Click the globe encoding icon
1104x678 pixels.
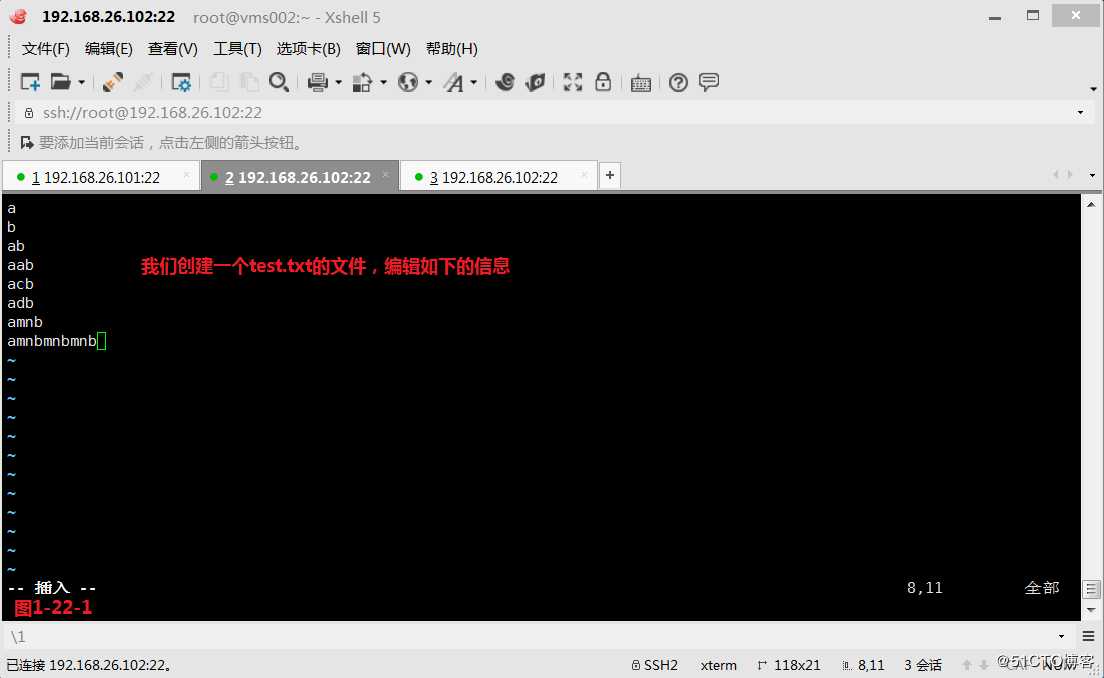point(408,82)
